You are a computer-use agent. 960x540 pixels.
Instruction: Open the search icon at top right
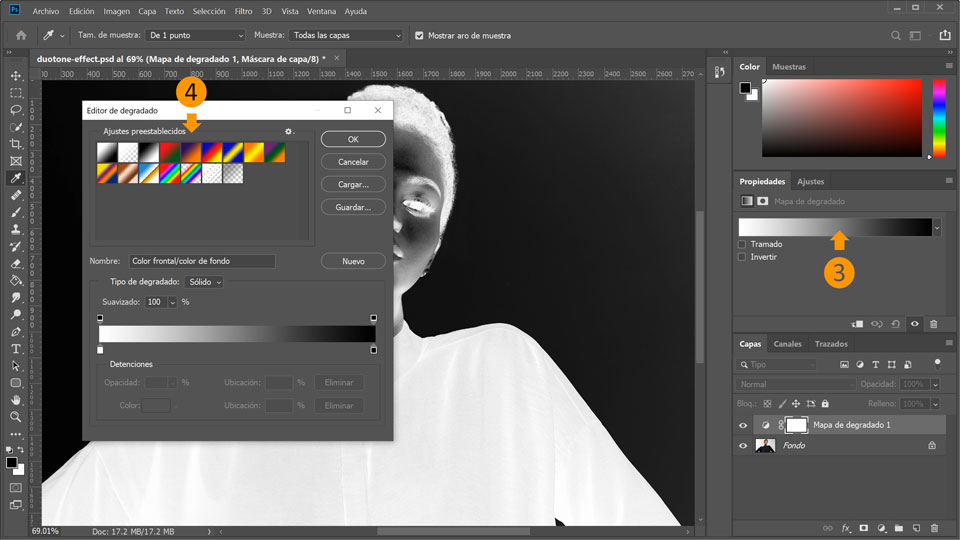(x=895, y=36)
